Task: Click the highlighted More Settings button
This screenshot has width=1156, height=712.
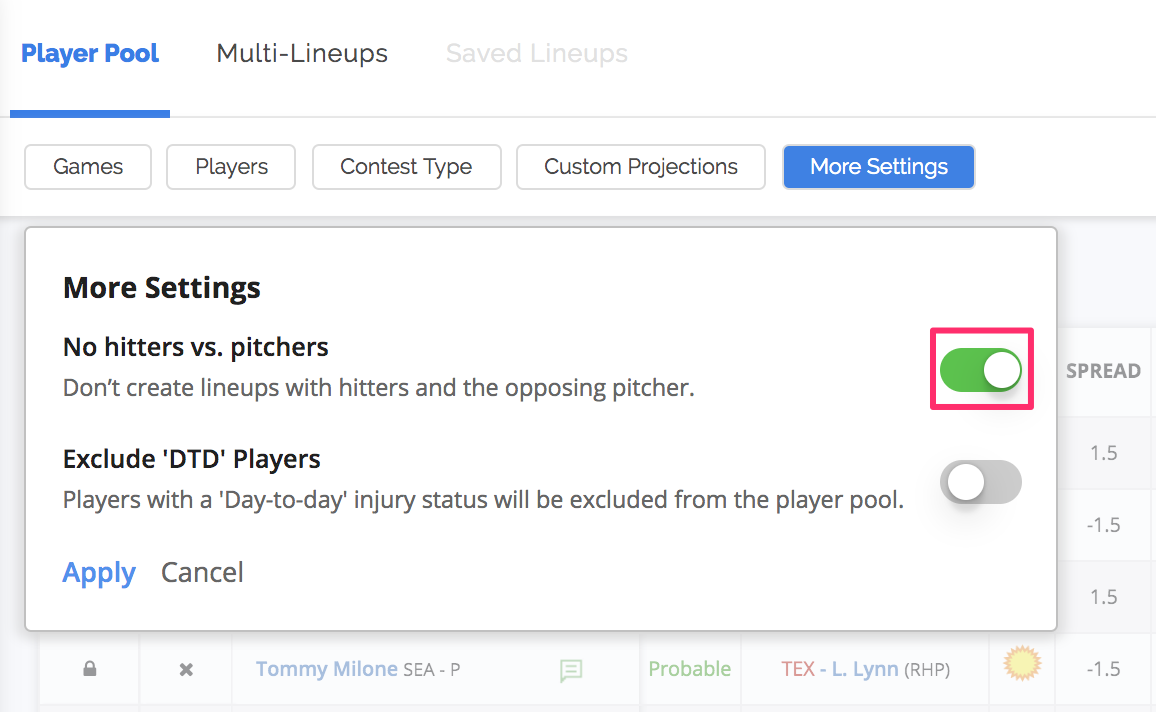Action: pyautogui.click(x=878, y=167)
